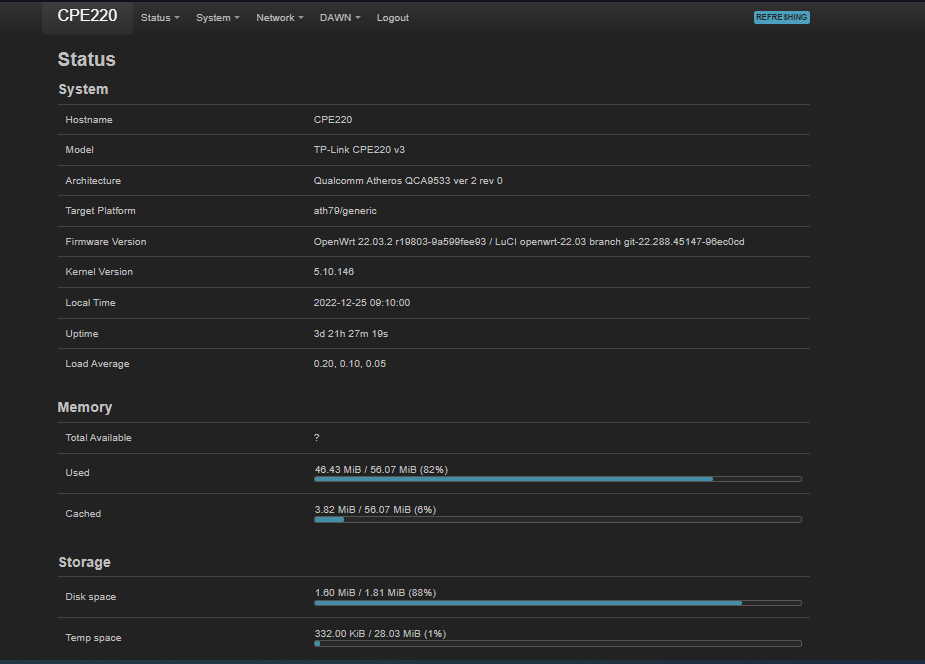Image resolution: width=925 pixels, height=664 pixels.
Task: Click the Memory section heading
Action: (85, 407)
